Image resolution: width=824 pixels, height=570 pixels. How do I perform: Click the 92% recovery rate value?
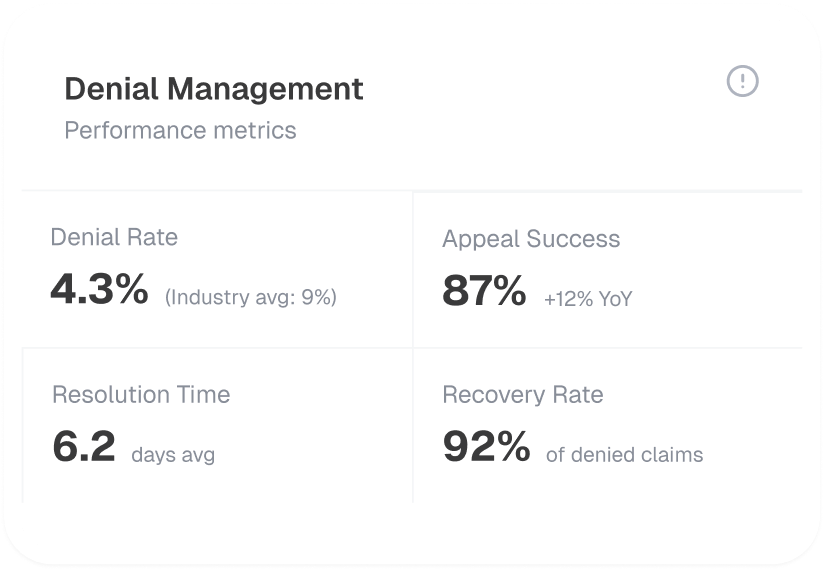tap(486, 446)
